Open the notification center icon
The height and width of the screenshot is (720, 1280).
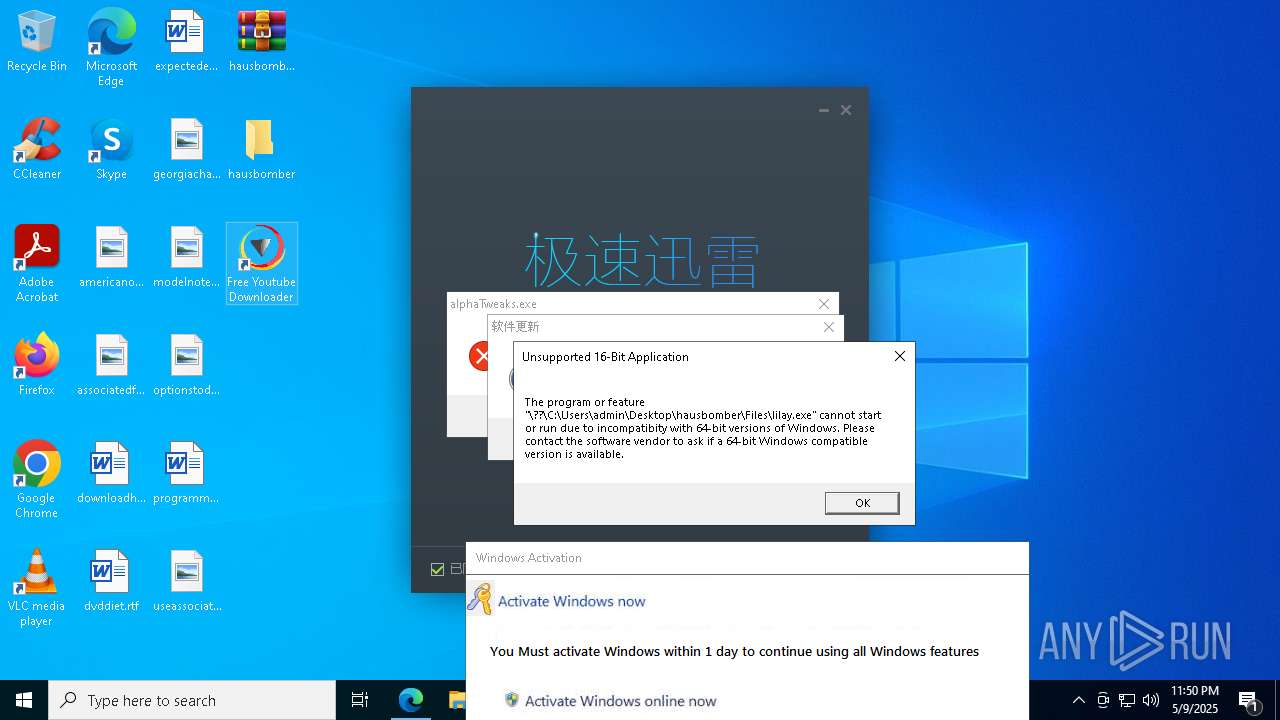1248,700
